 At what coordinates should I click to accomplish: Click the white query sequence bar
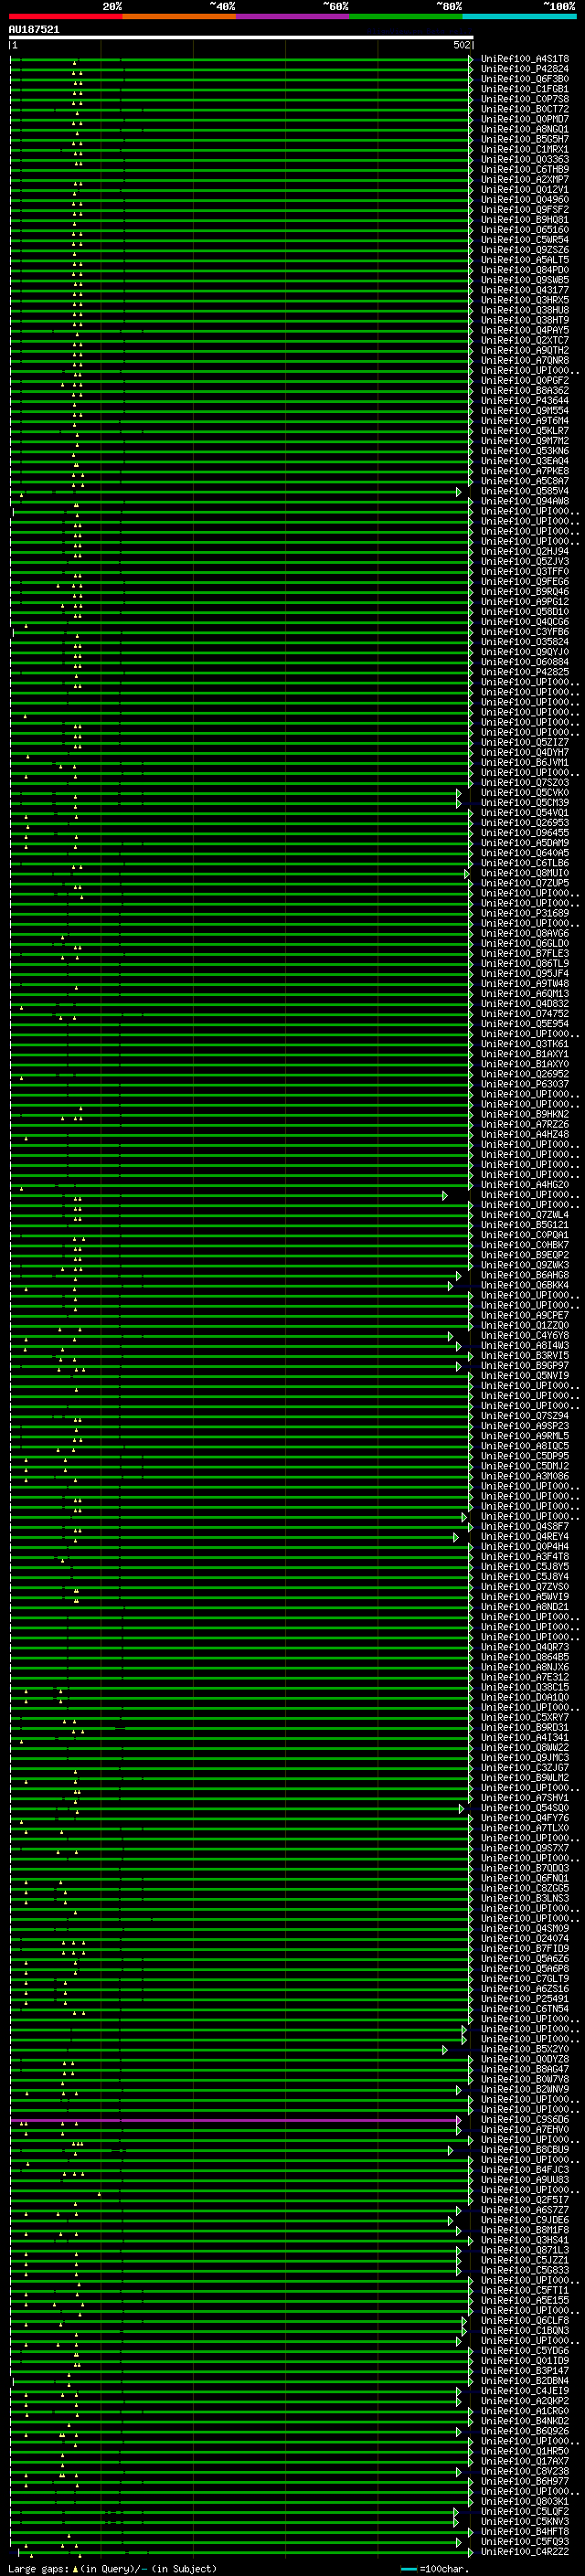point(241,38)
